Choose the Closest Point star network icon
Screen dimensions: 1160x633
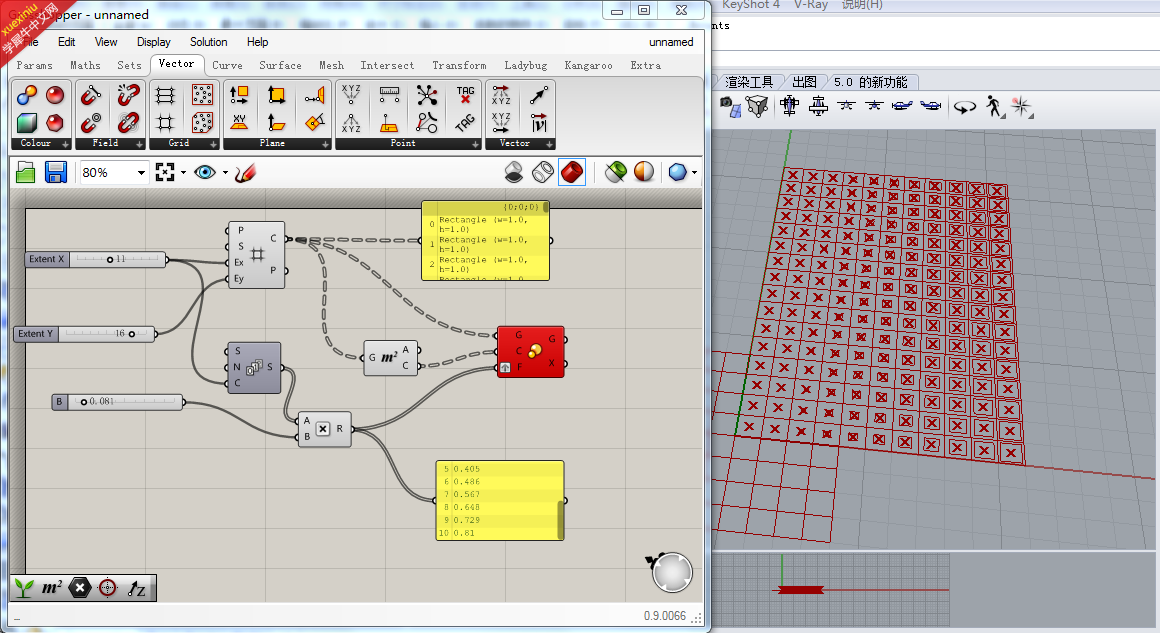point(427,95)
